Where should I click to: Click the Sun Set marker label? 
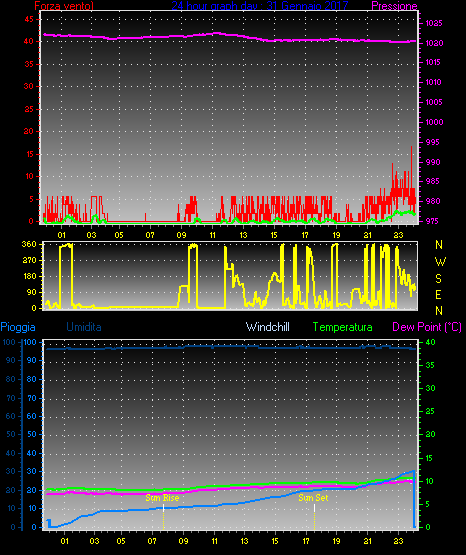313,498
